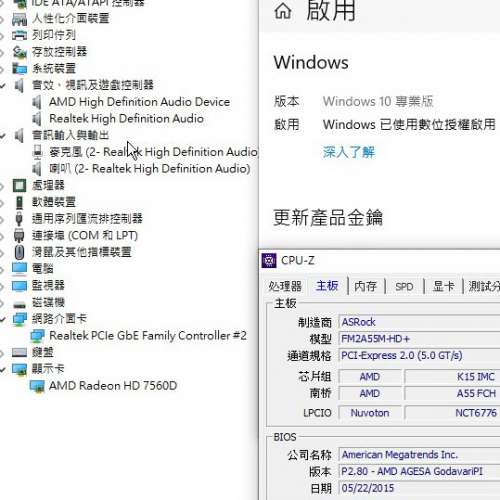Screen dimensions: 500x500
Task: Click the speaker icon beside 音效、視訊及遊戲控制器
Action: [x=19, y=85]
